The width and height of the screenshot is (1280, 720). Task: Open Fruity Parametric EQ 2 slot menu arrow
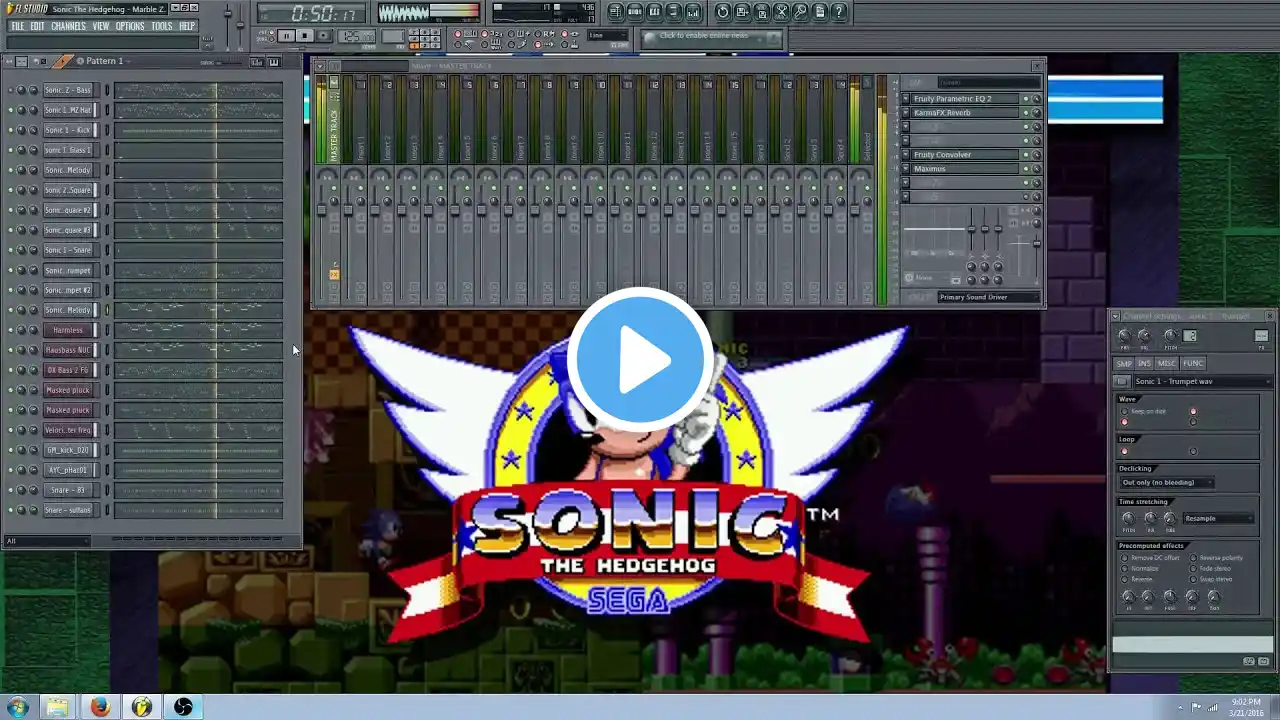pos(906,99)
